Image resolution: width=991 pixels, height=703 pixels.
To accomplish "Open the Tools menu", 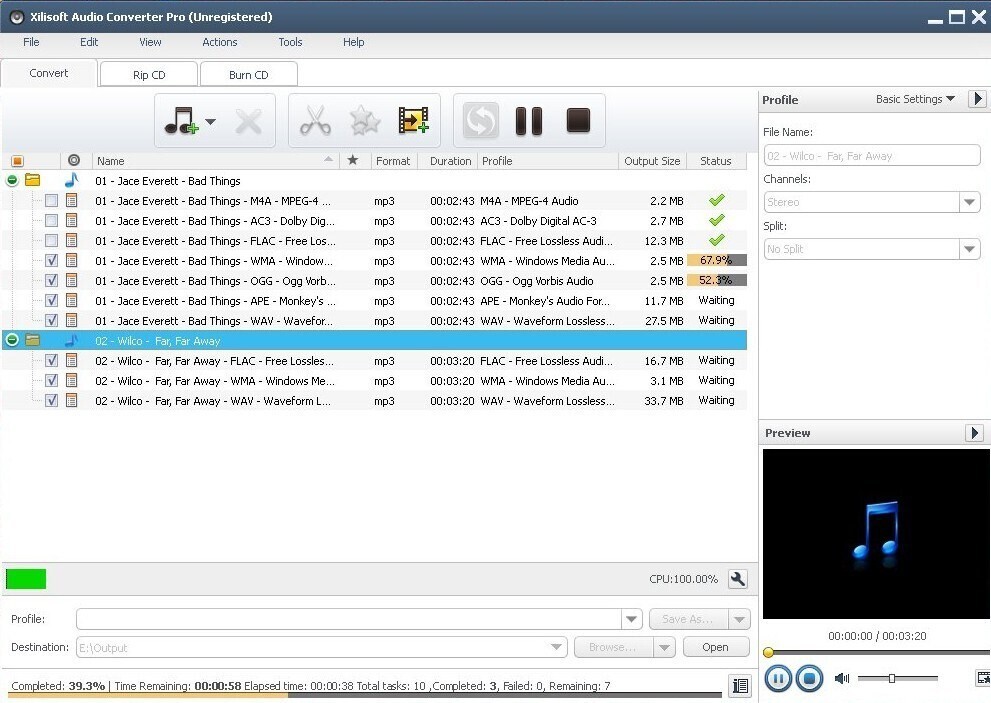I will click(x=290, y=42).
